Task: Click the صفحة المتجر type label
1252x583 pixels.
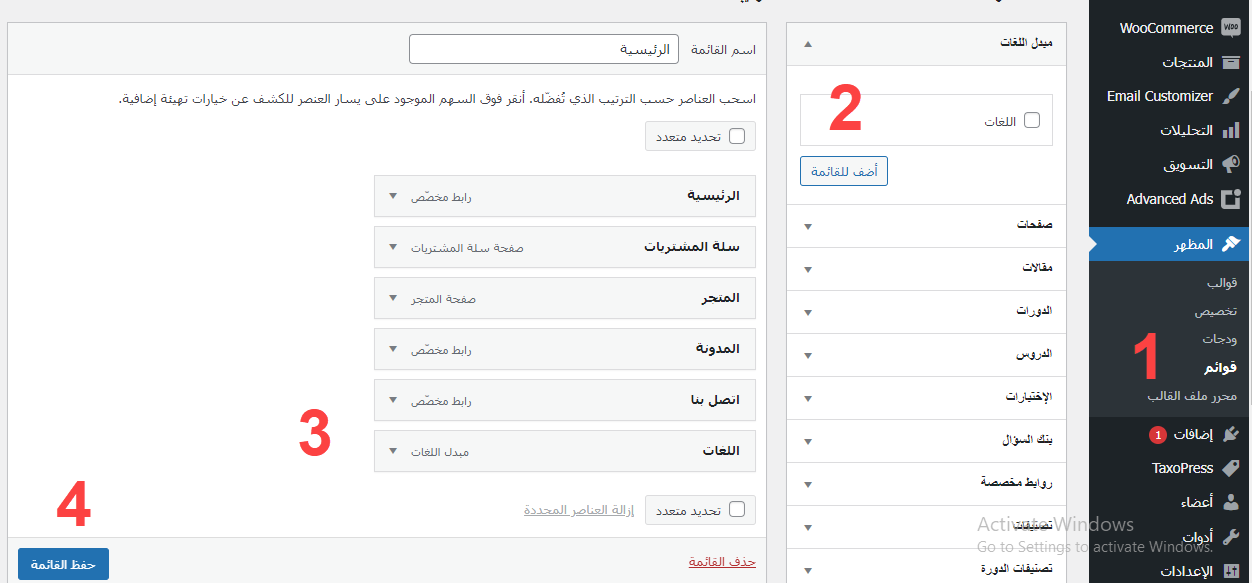Action: point(443,299)
